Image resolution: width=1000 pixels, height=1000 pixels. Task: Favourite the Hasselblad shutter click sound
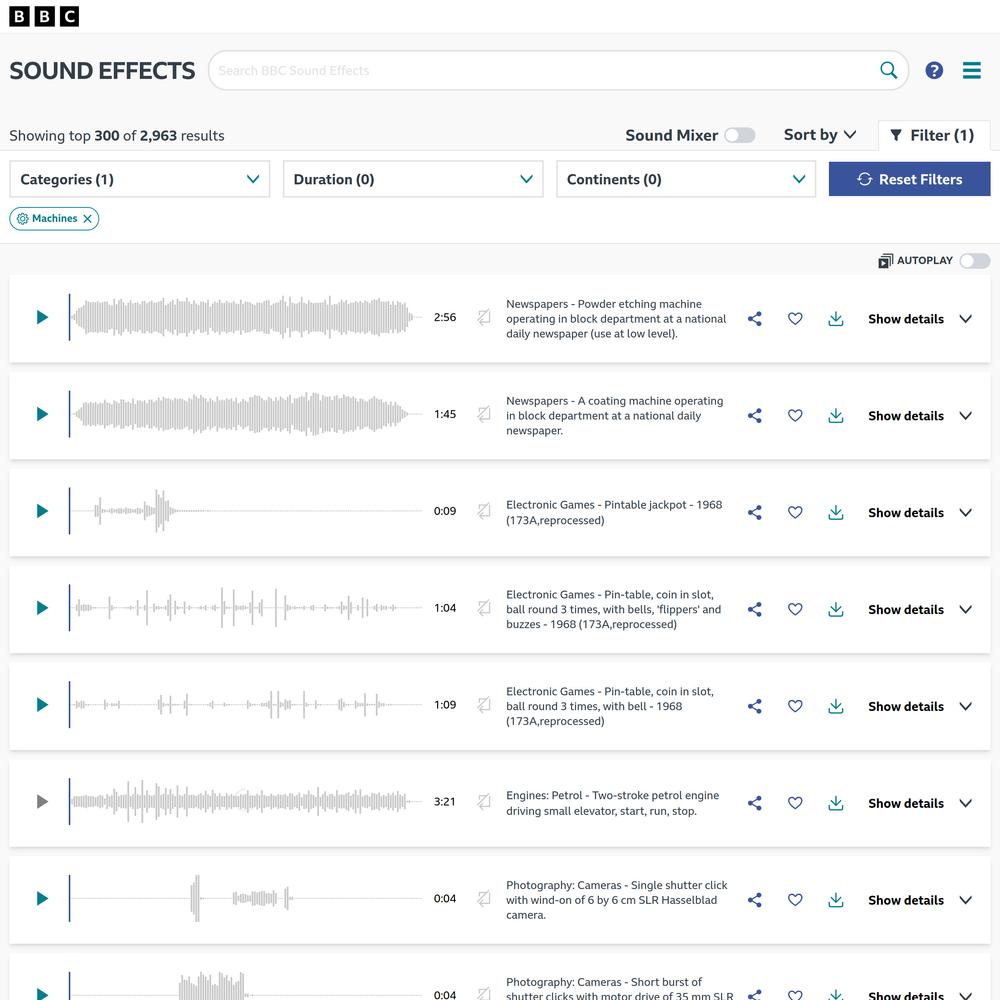[x=795, y=901]
